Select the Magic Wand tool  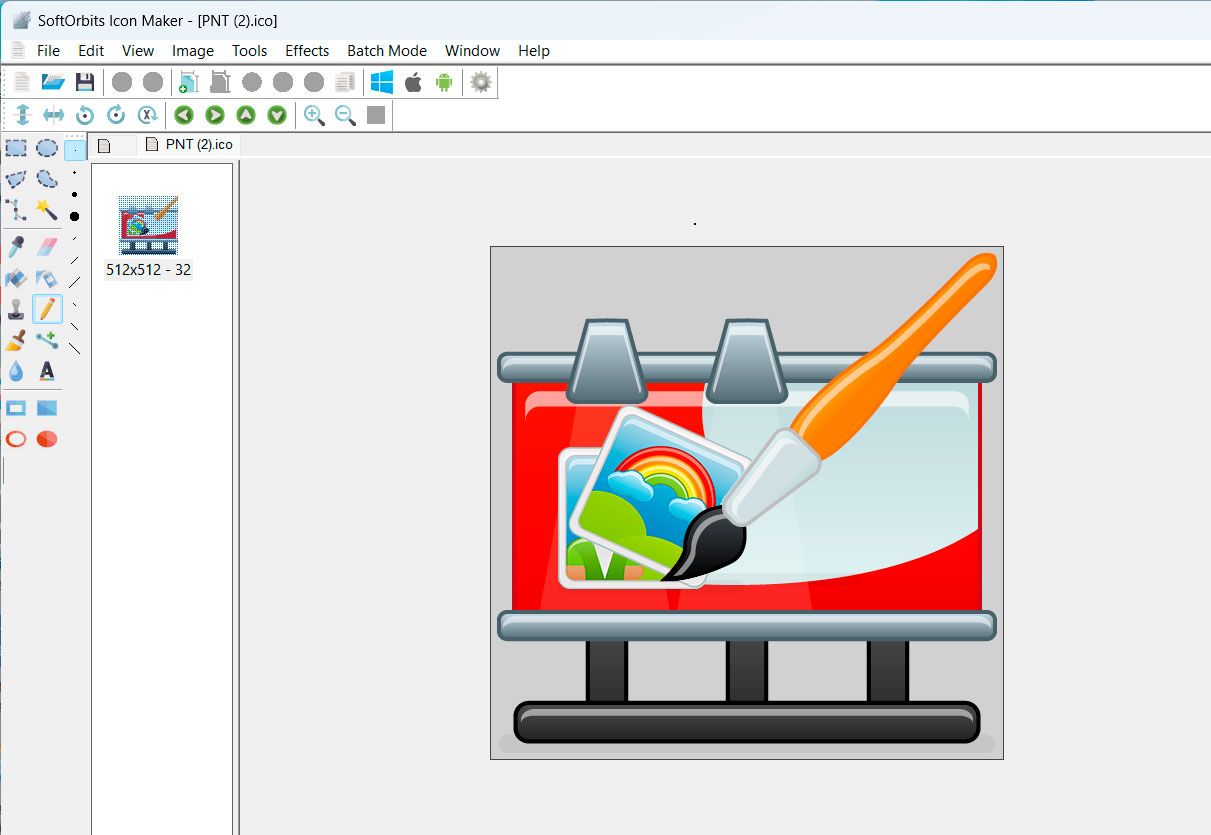[47, 211]
